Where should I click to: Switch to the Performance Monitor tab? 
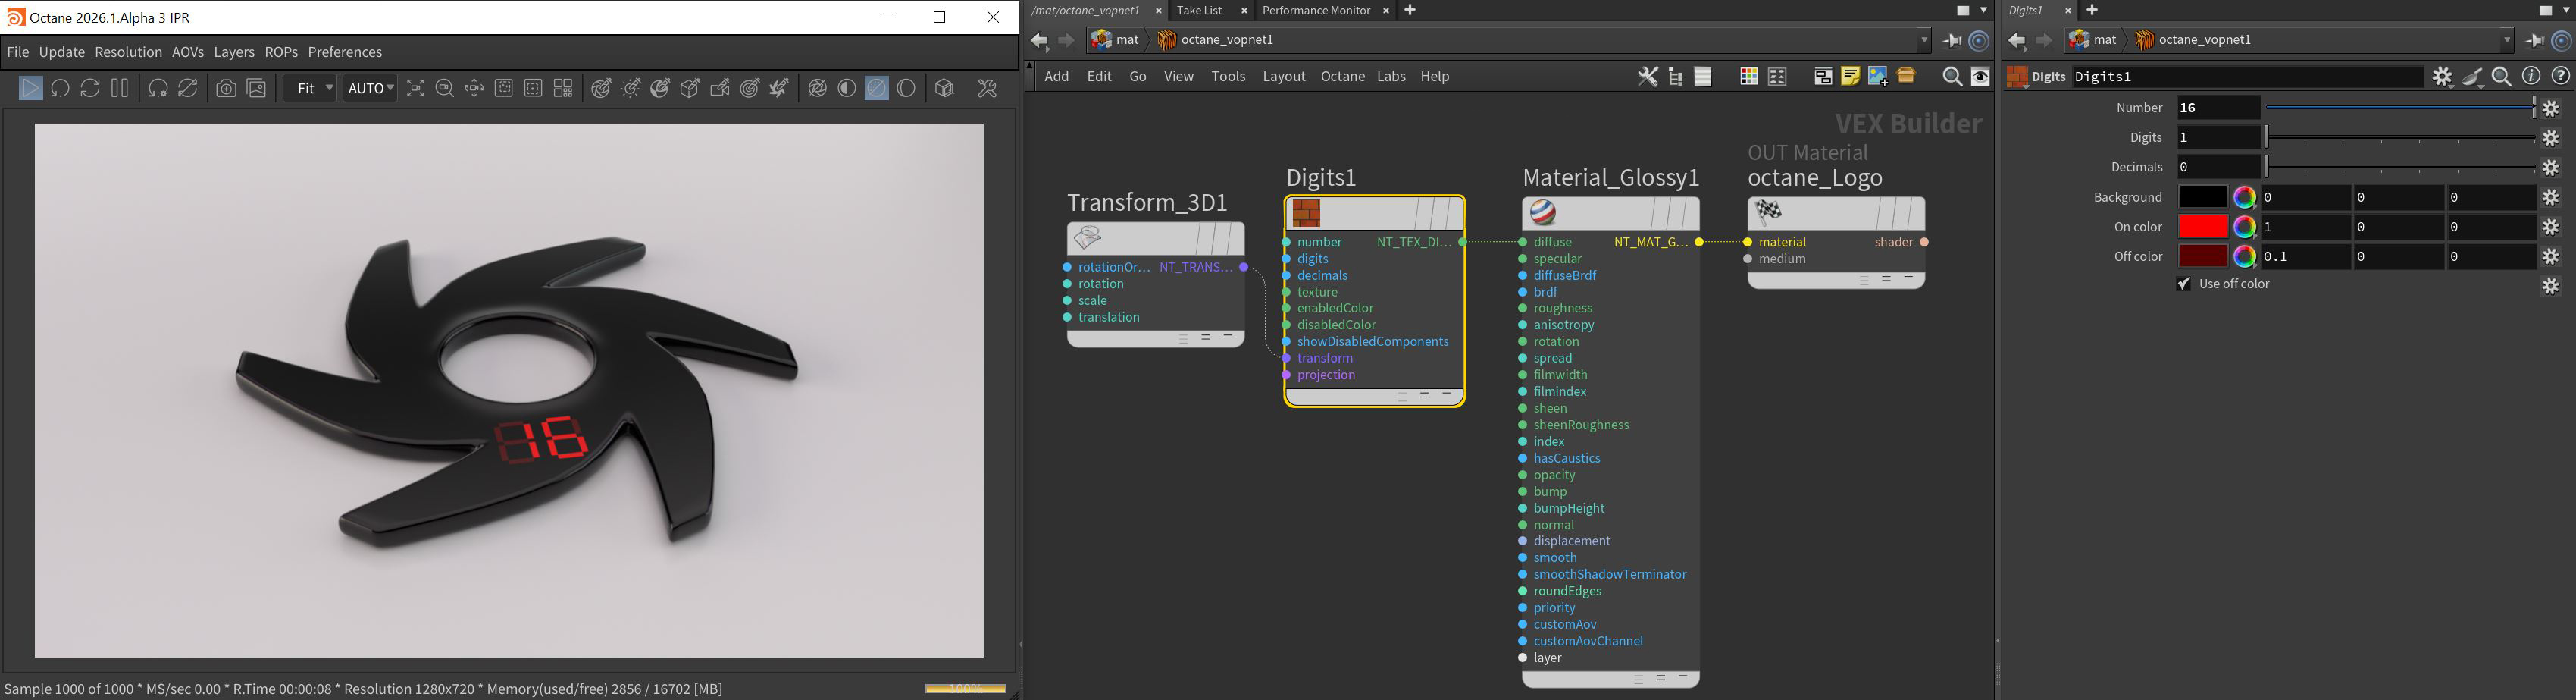point(1315,11)
